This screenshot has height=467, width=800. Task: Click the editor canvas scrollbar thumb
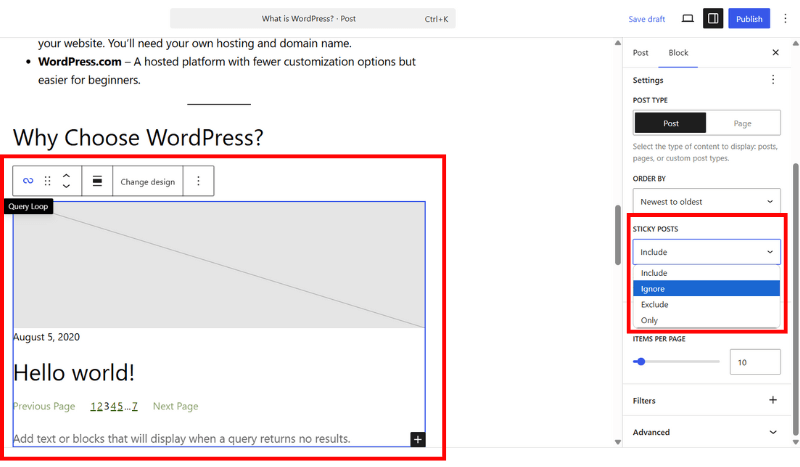(x=618, y=235)
